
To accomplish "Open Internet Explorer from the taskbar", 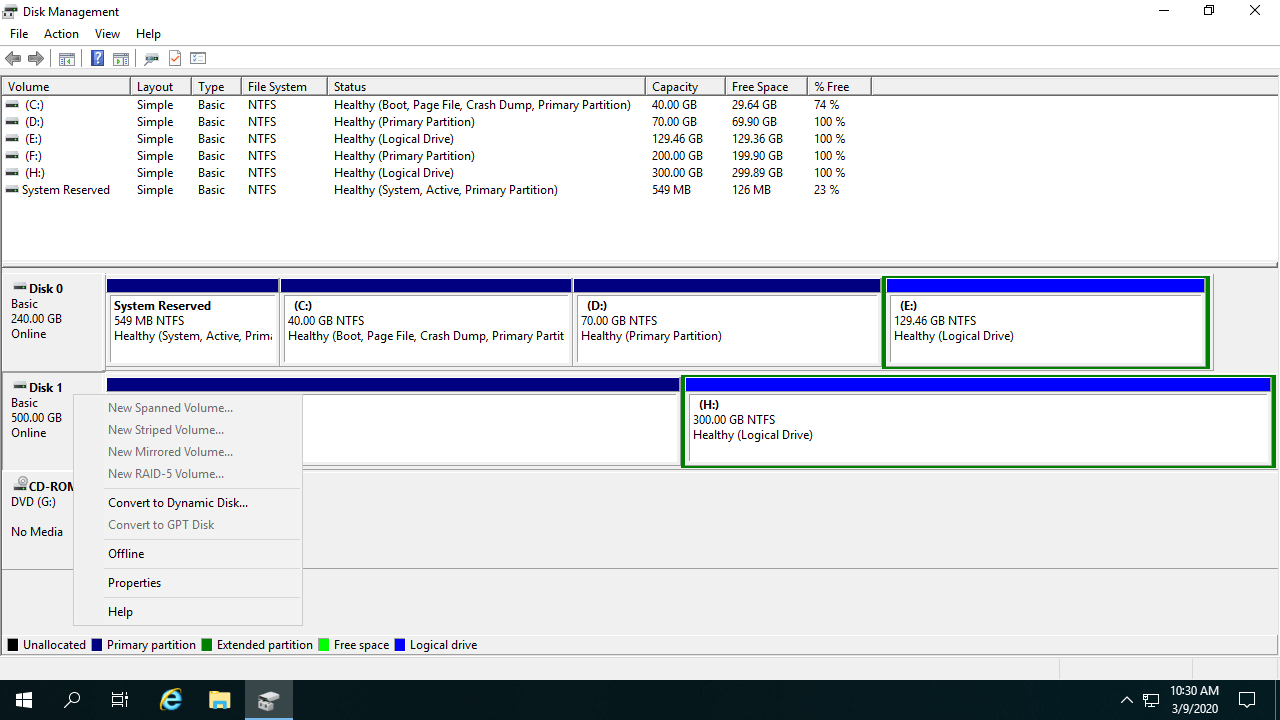I will pyautogui.click(x=171, y=700).
